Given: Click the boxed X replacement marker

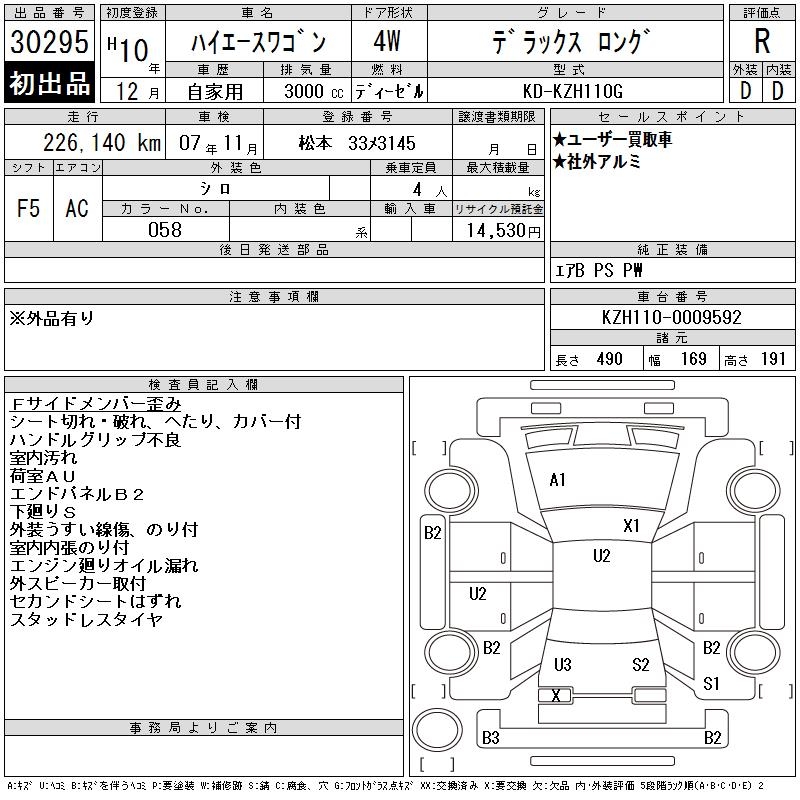Looking at the screenshot, I should (556, 695).
